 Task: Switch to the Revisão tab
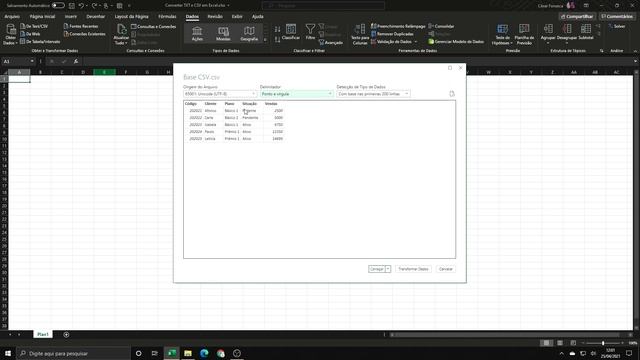pyautogui.click(x=215, y=17)
